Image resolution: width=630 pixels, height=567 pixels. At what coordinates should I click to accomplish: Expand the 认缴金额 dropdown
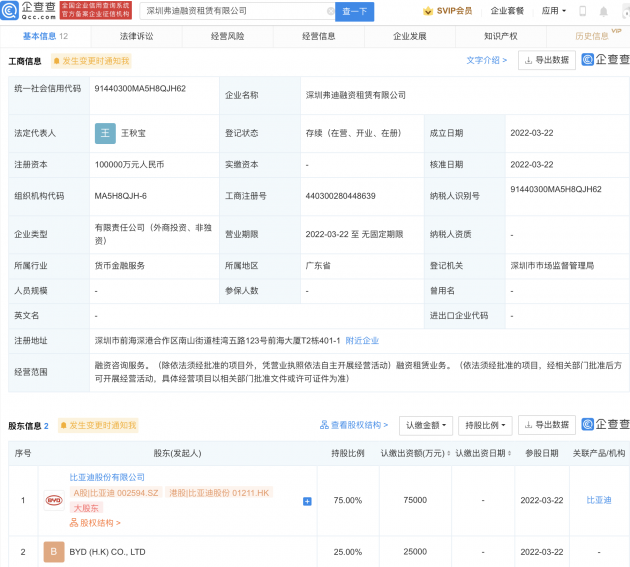pos(426,426)
